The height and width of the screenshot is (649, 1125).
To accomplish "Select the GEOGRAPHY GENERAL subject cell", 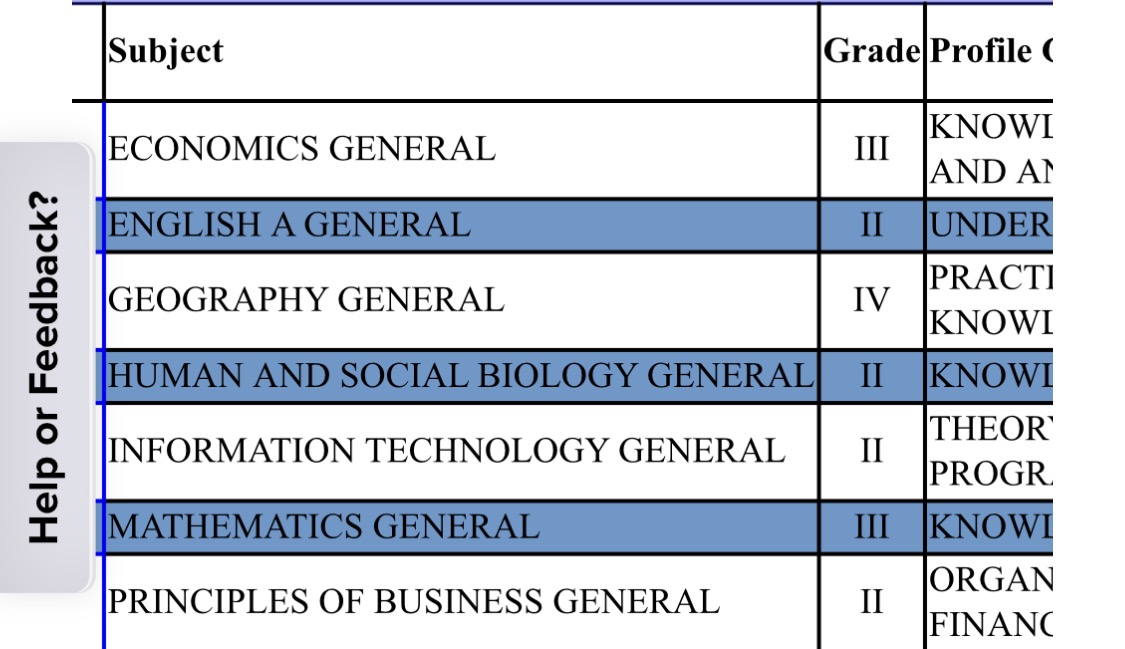I will point(461,300).
